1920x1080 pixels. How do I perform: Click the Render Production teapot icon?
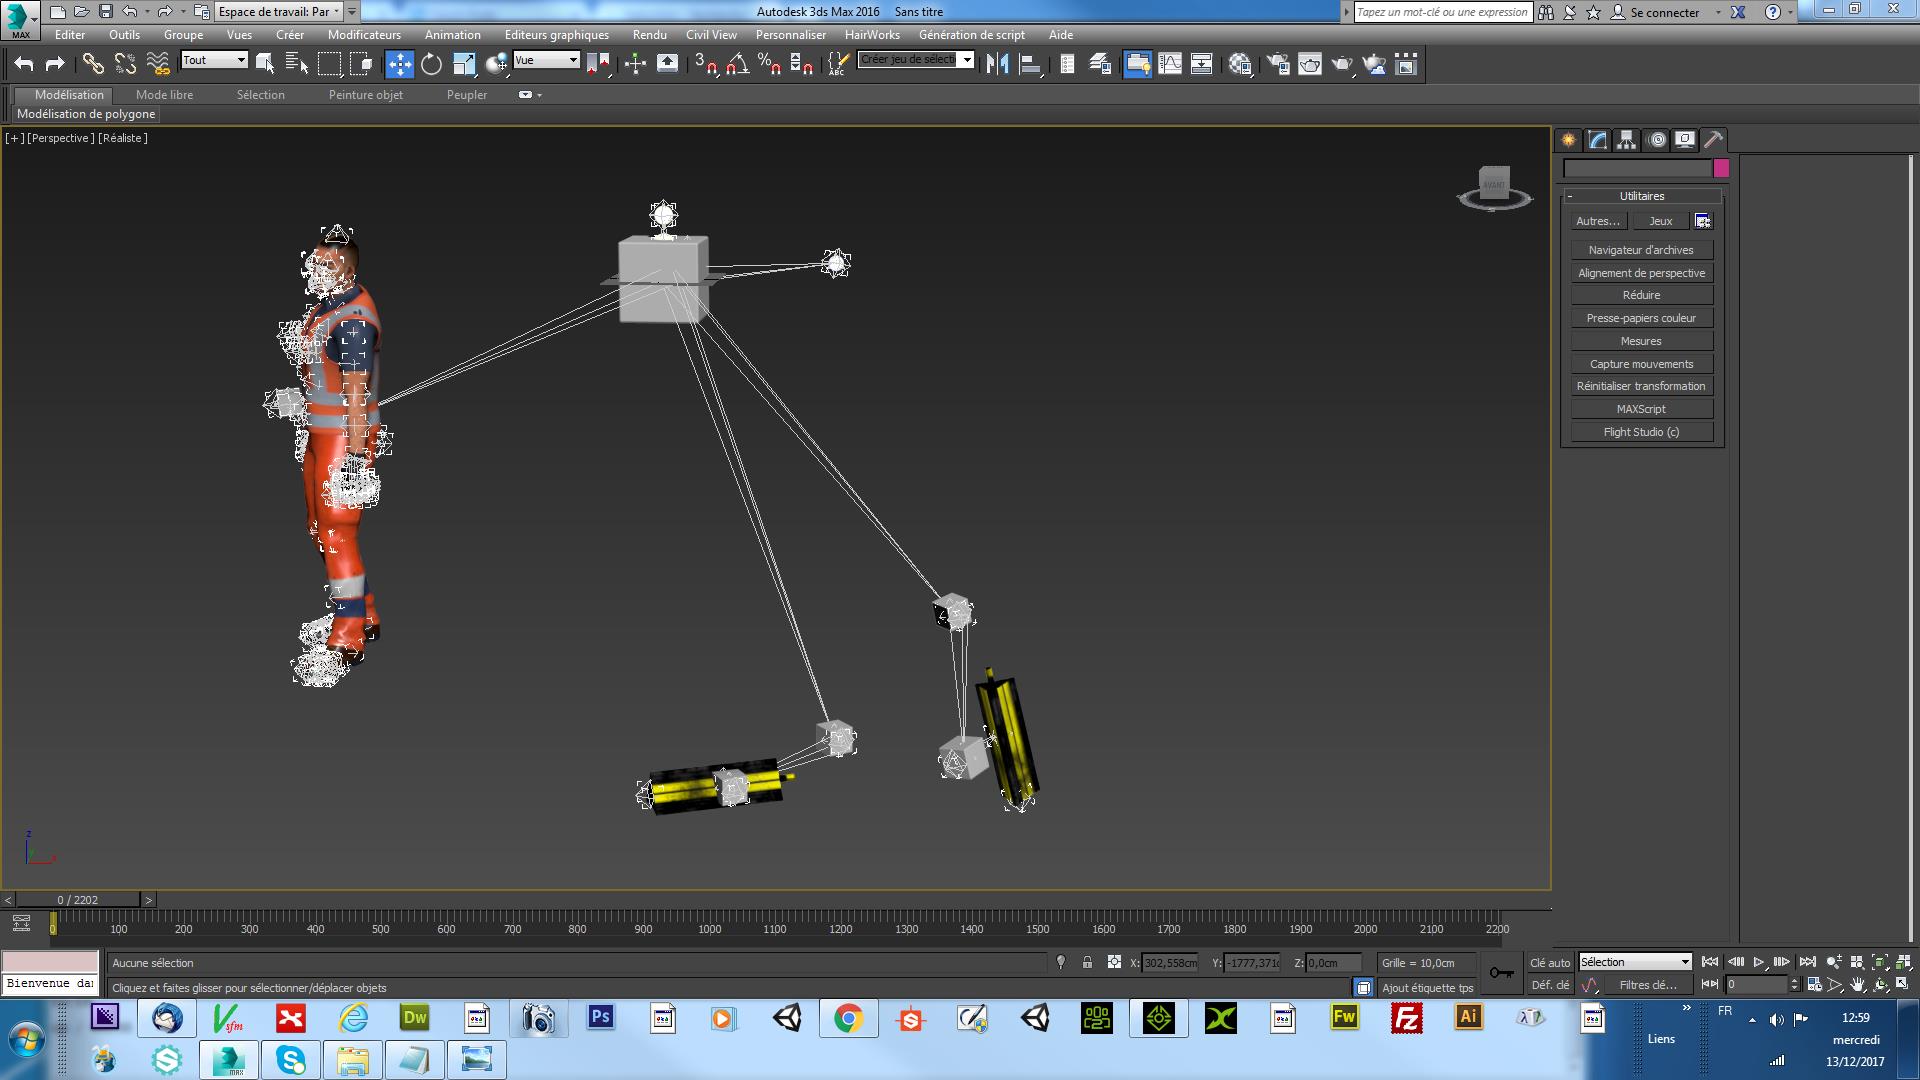tap(1342, 64)
